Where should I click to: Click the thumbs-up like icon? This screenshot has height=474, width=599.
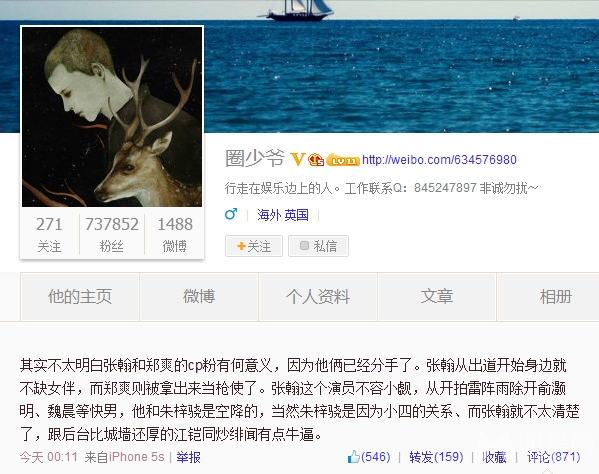[354, 457]
